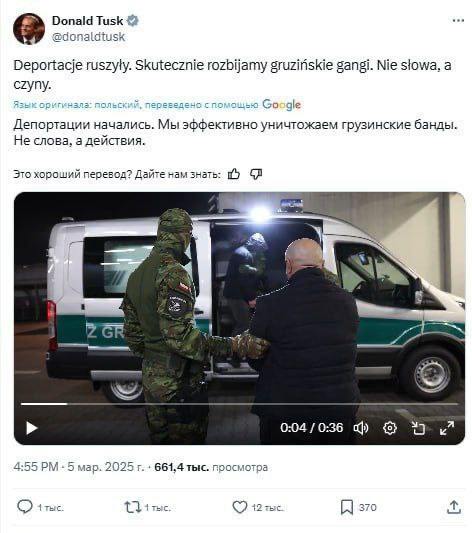Click Donald Tusk's profile avatar
The width and height of the screenshot is (472, 533).
pyautogui.click(x=29, y=29)
